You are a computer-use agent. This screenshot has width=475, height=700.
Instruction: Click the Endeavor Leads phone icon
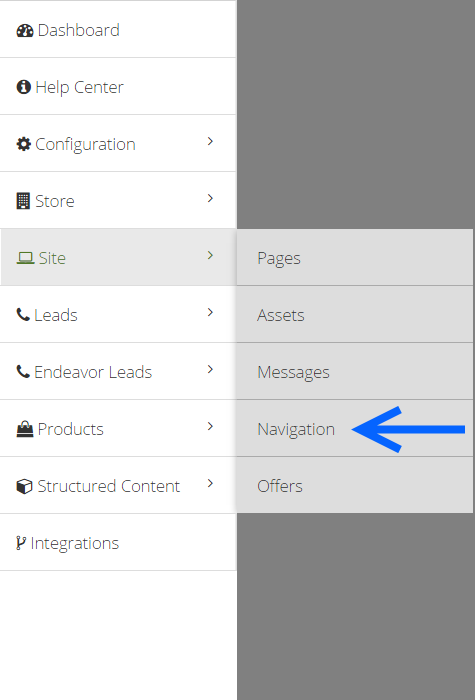point(23,371)
